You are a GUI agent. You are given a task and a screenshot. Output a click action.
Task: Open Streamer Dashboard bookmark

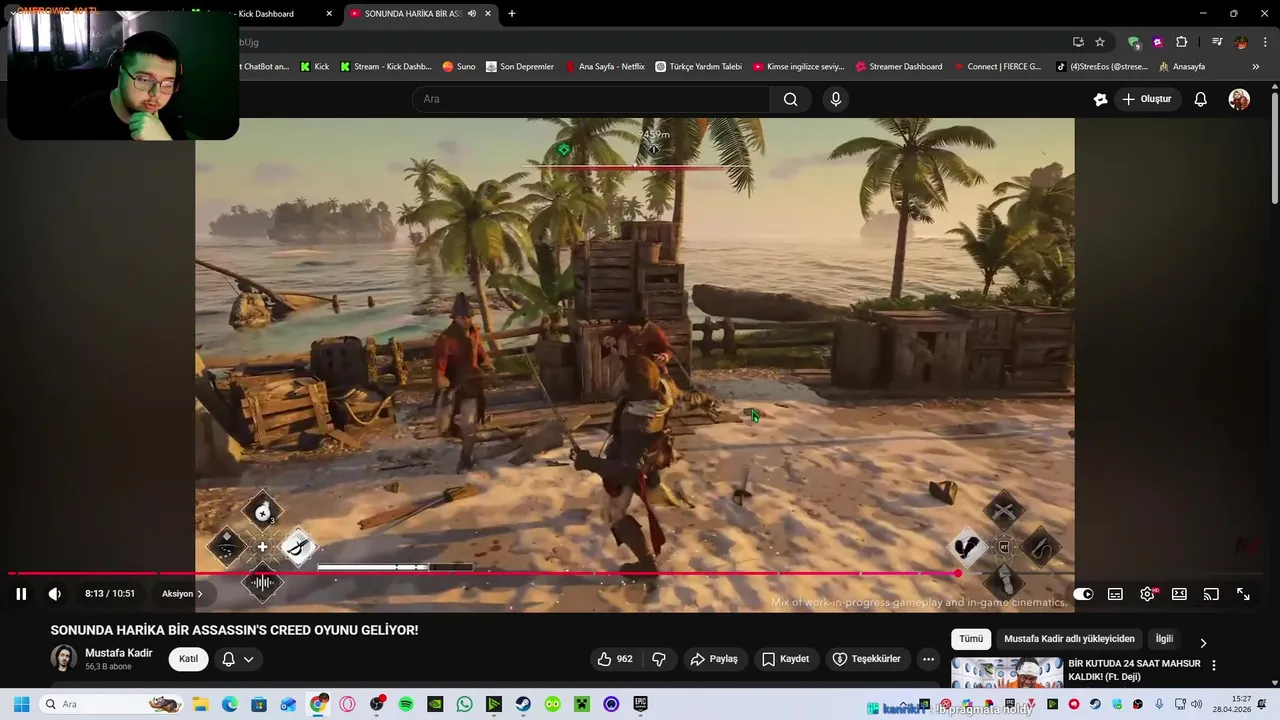pos(898,67)
